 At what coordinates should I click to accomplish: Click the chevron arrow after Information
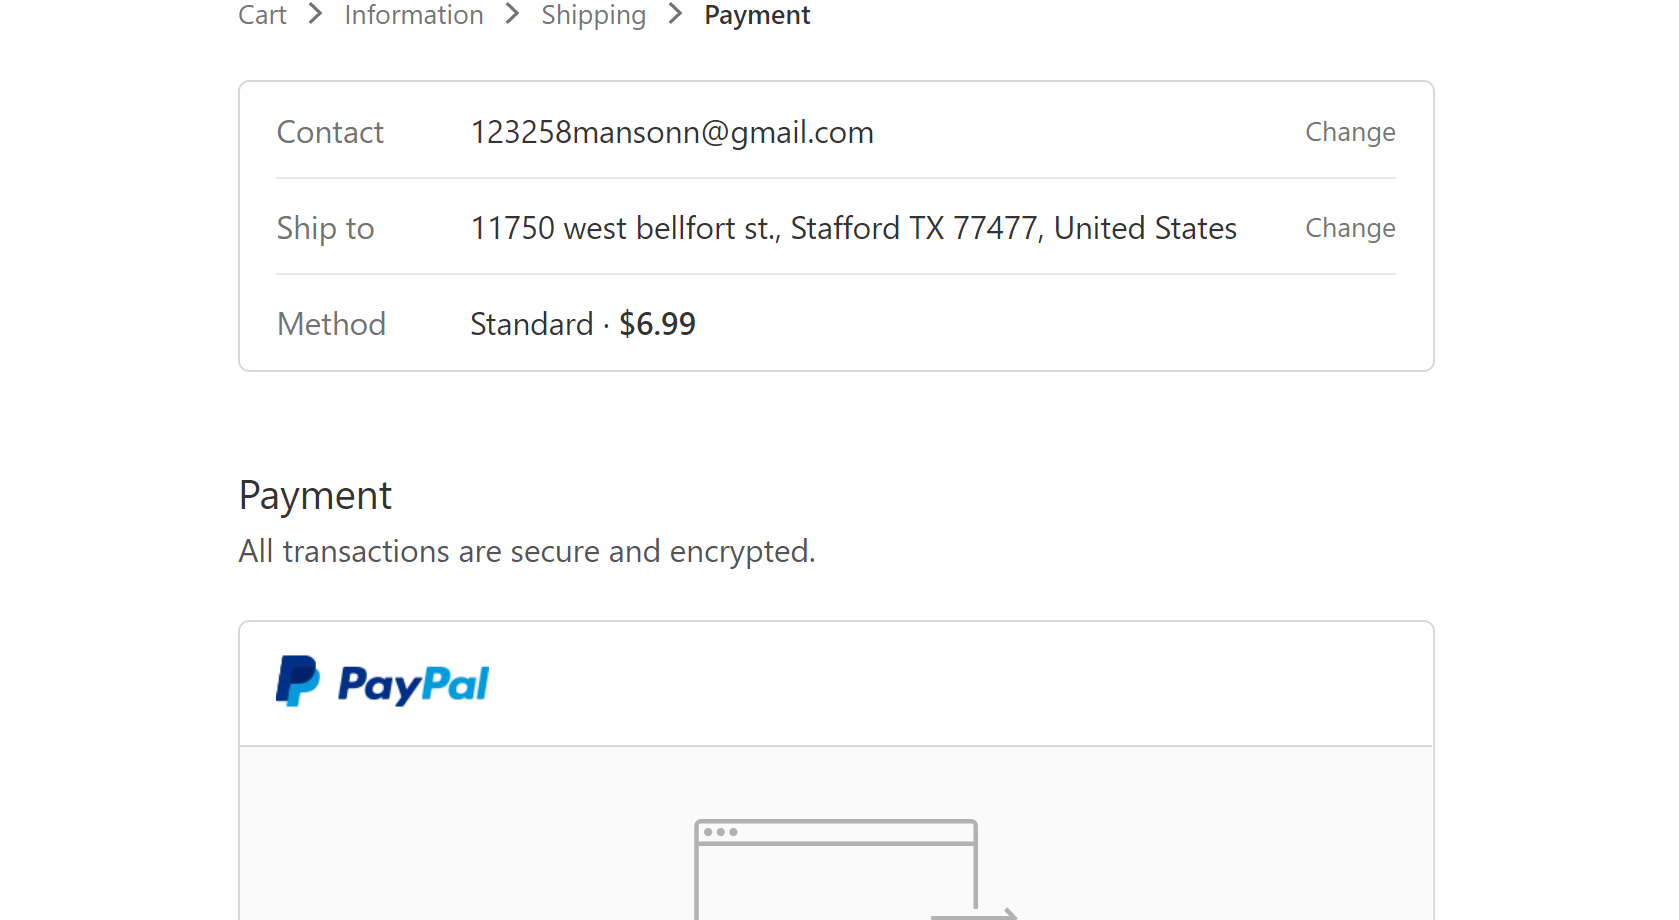click(512, 14)
